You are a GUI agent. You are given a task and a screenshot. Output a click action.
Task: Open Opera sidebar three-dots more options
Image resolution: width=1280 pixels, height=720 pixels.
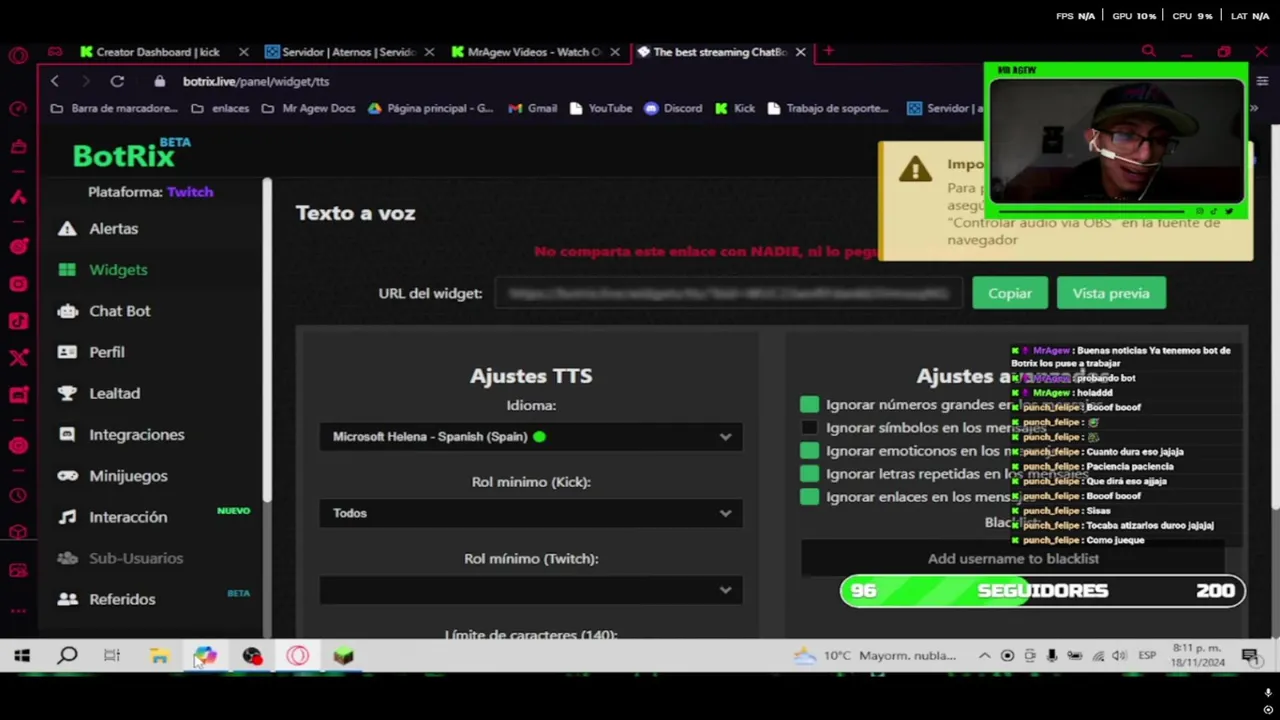(x=18, y=609)
